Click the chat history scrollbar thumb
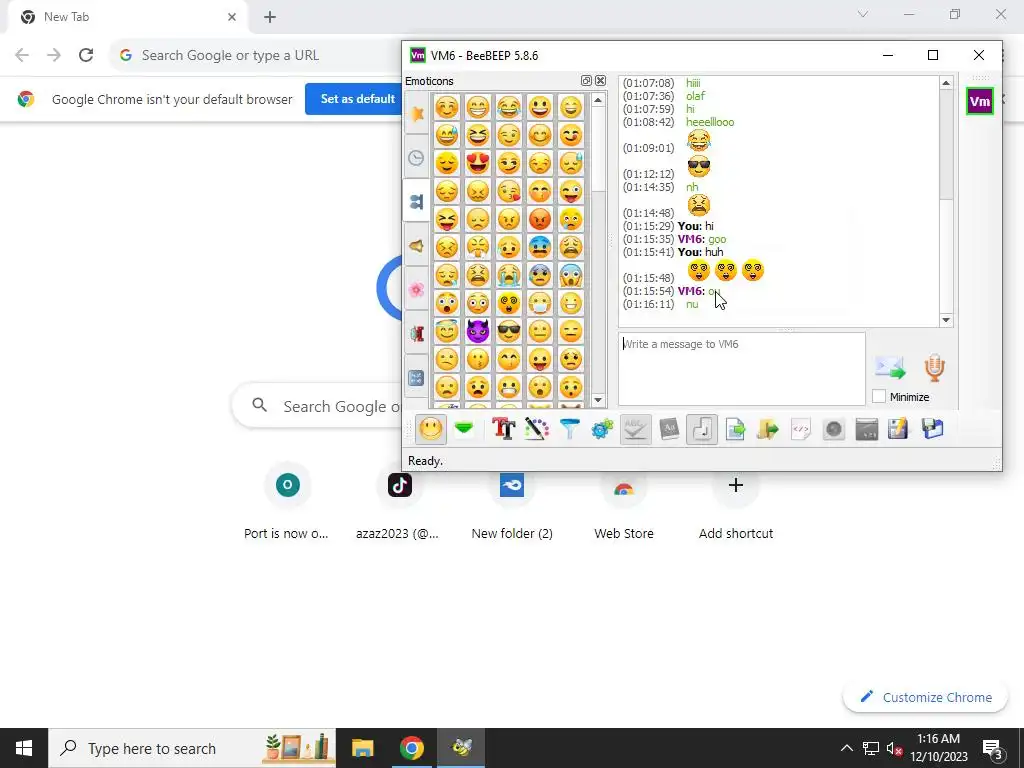Screen dimensions: 1024x768 [x=946, y=145]
